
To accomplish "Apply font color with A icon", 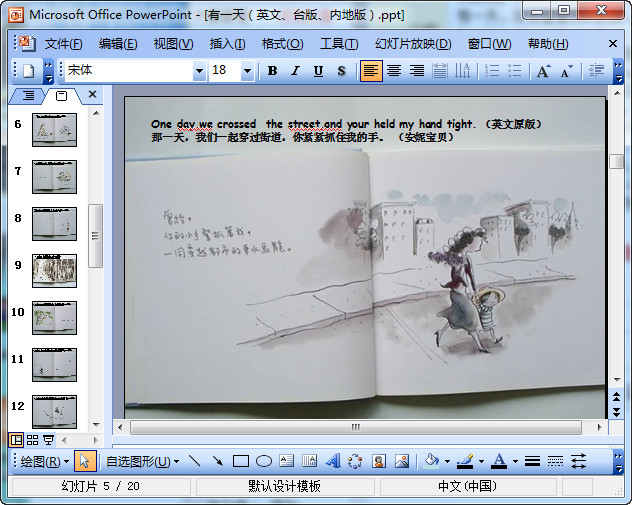I will 499,461.
